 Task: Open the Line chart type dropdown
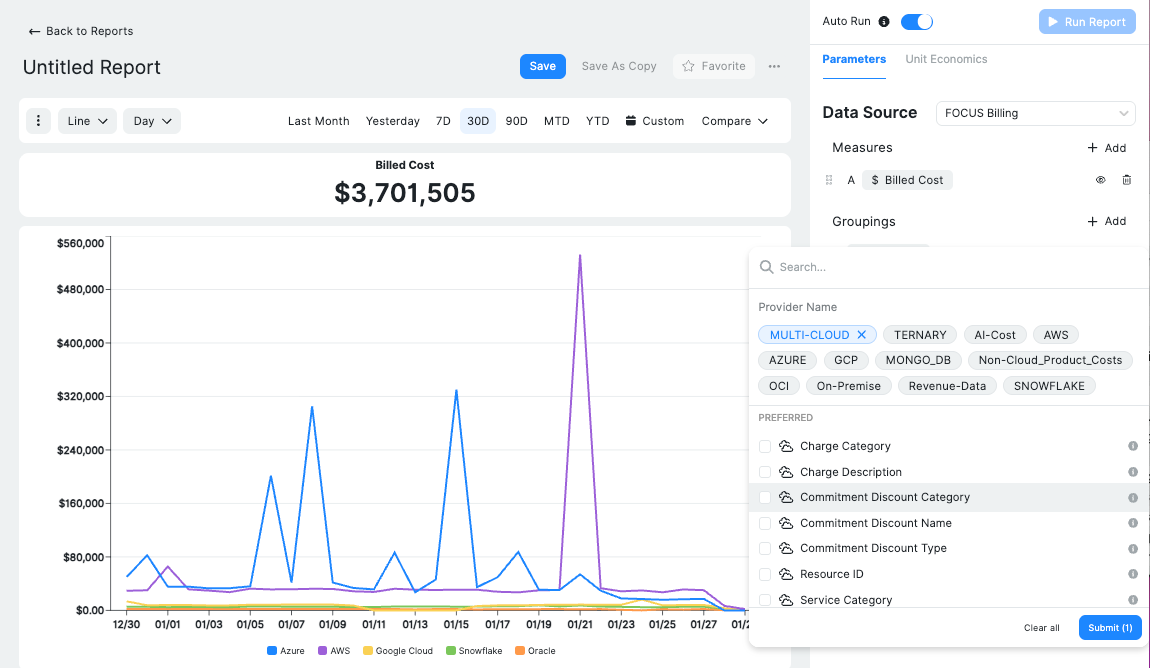point(87,121)
